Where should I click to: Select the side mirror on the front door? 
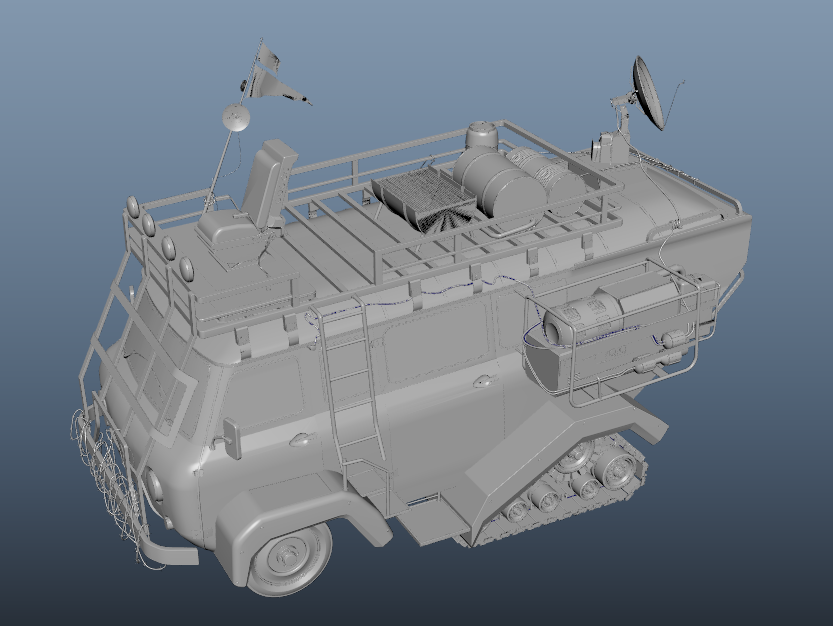[233, 438]
